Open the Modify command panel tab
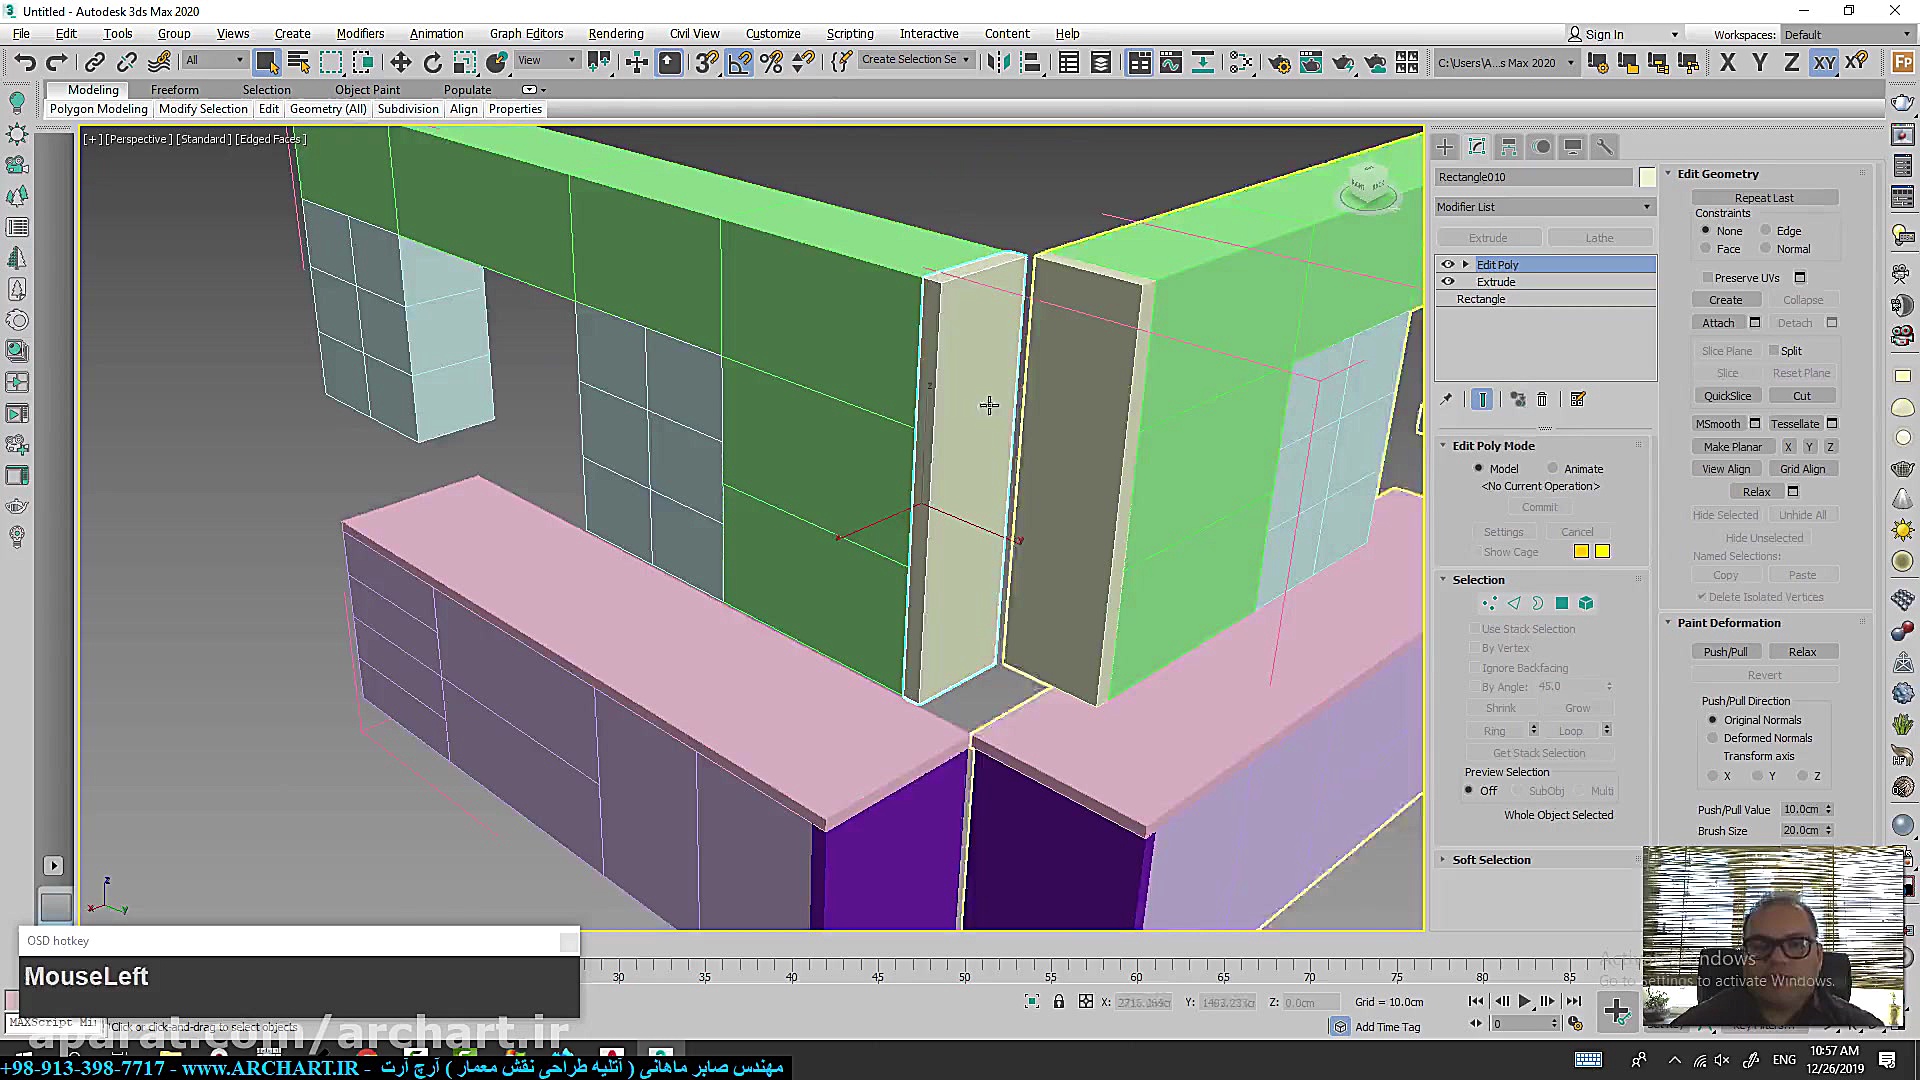The width and height of the screenshot is (1920, 1080). coord(1477,147)
